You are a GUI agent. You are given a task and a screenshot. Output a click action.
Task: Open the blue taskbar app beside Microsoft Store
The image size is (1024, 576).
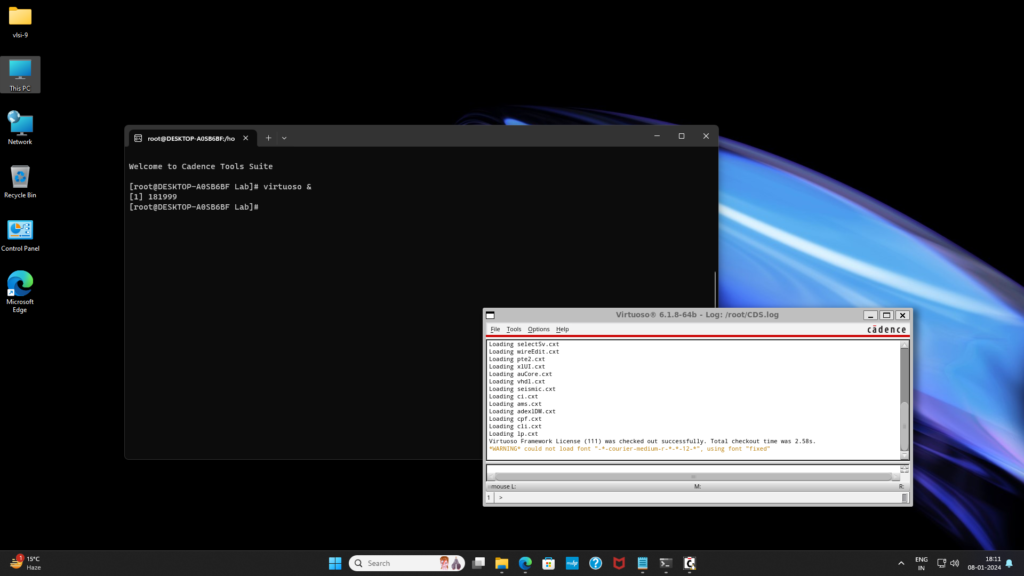point(572,563)
